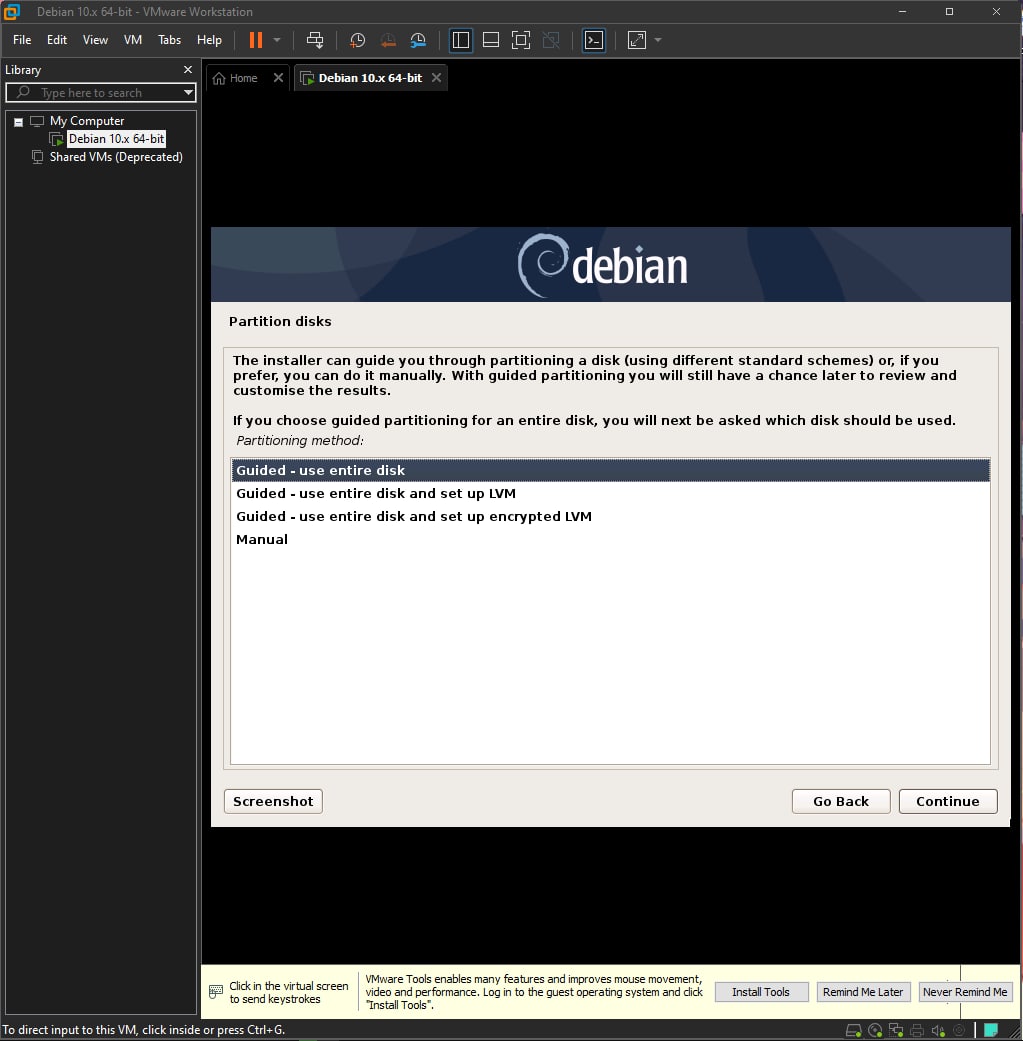Close the Library panel
The height and width of the screenshot is (1041, 1023).
[x=188, y=69]
